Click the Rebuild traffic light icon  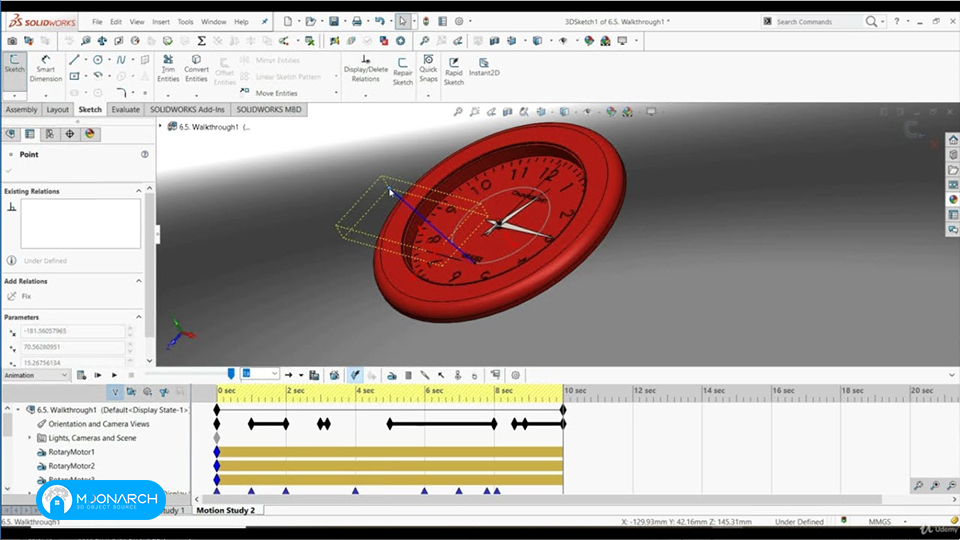tap(426, 21)
